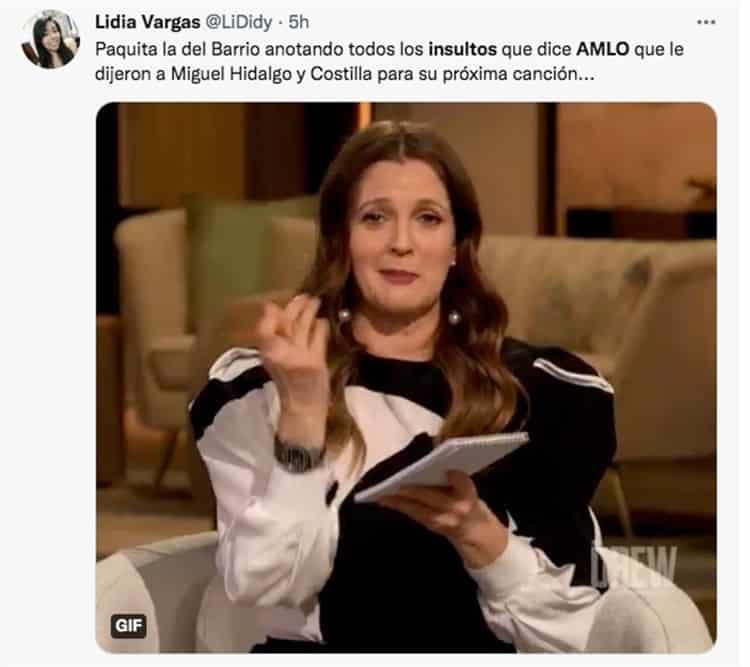Viewport: 750px width, 667px height.
Task: Click the bold word AMLO
Action: tap(603, 49)
